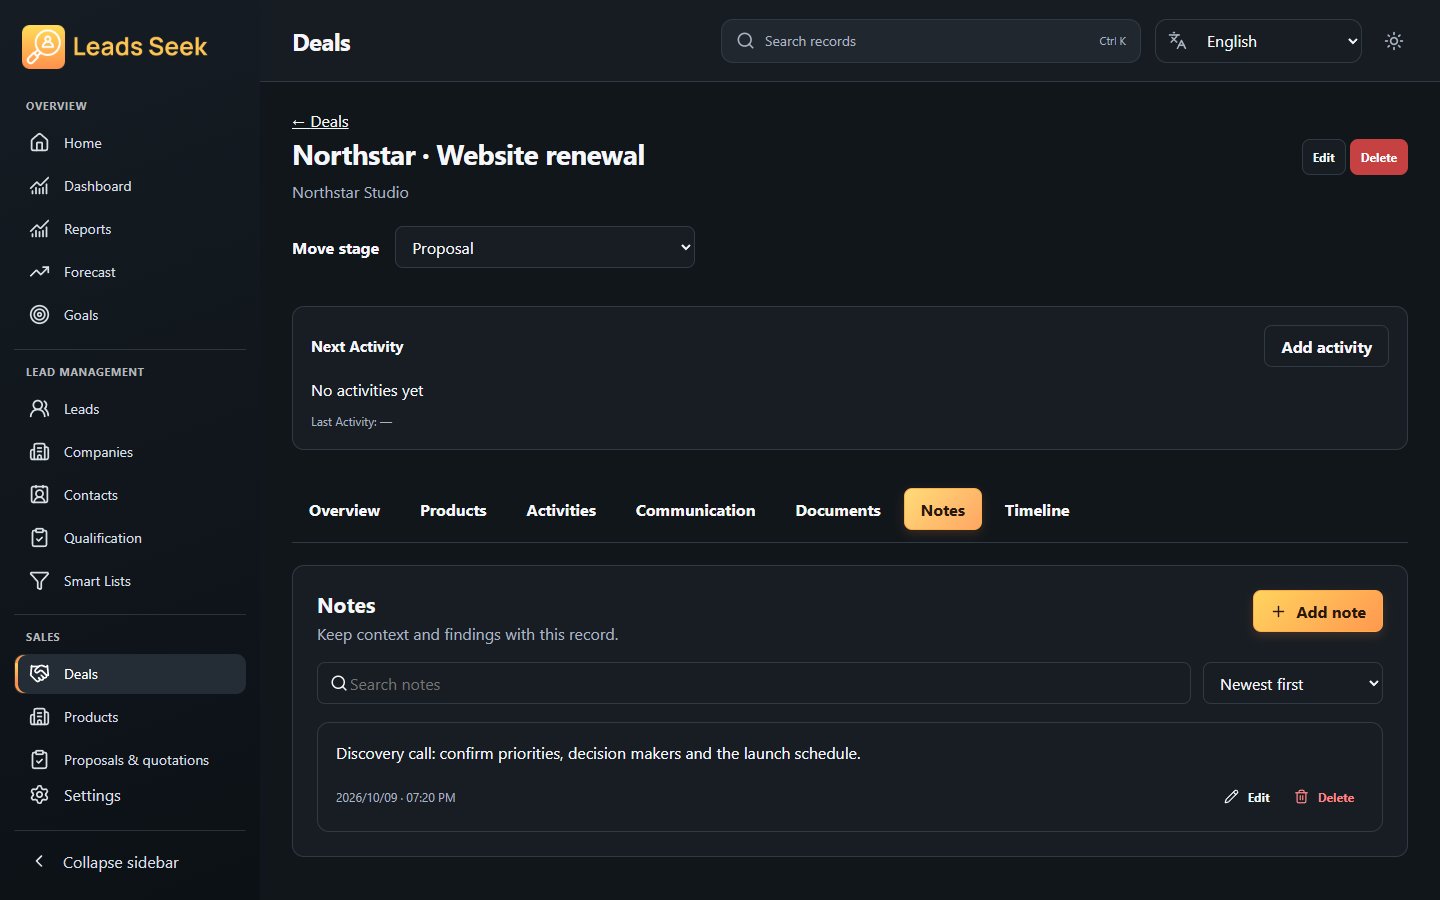Switch to the Documents tab
Viewport: 1440px width, 900px height.
click(x=838, y=510)
